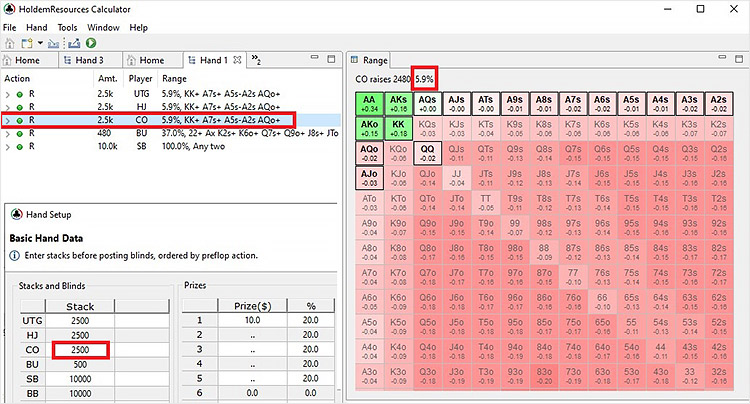Expand the SB 10.0k action row

(x=8, y=145)
